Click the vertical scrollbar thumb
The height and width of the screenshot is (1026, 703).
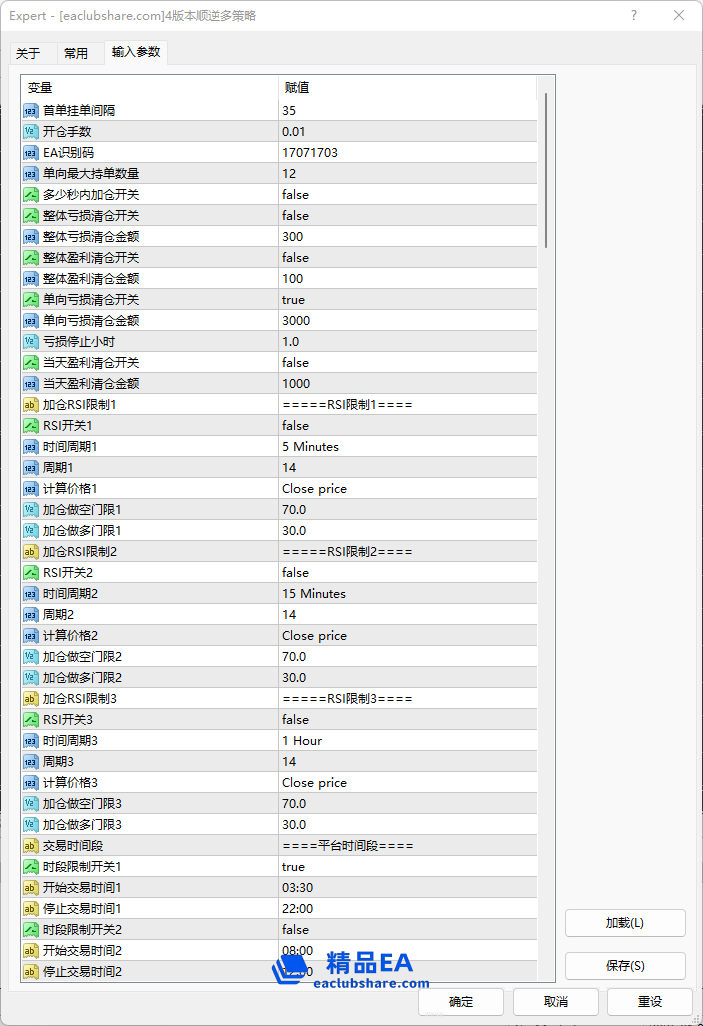[x=546, y=170]
